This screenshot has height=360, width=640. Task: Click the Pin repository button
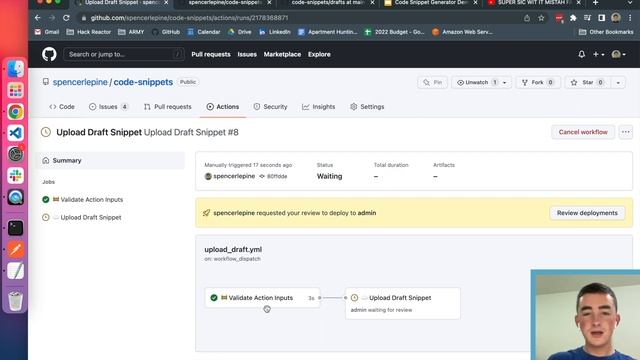(433, 82)
